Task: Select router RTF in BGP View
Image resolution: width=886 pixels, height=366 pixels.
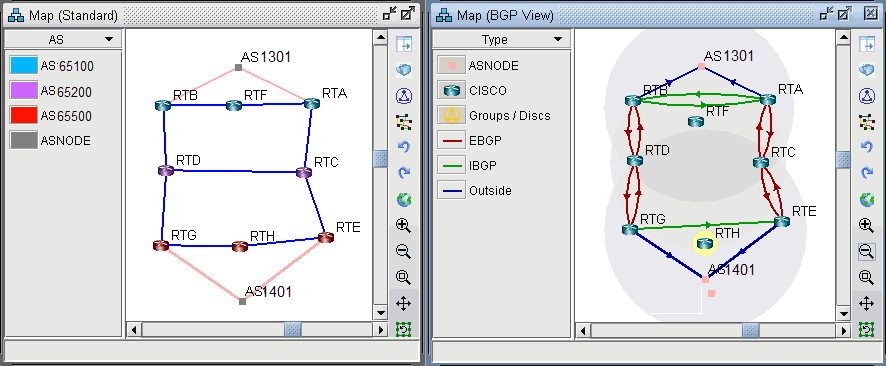Action: click(x=696, y=121)
